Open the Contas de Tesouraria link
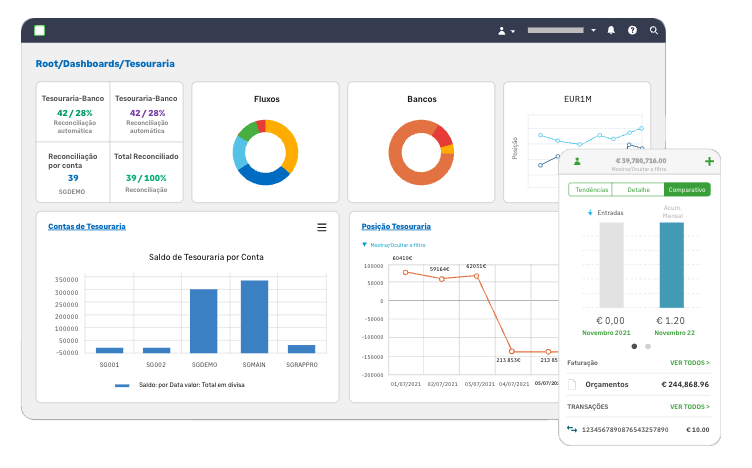 pos(87,226)
